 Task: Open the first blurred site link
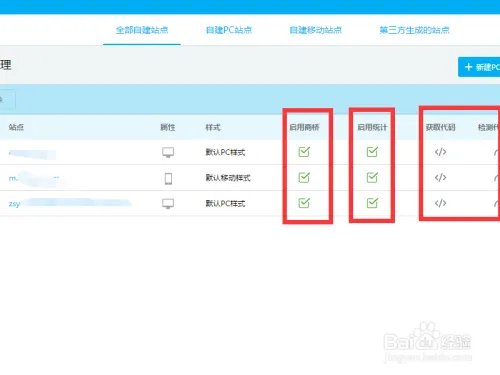(x=32, y=154)
